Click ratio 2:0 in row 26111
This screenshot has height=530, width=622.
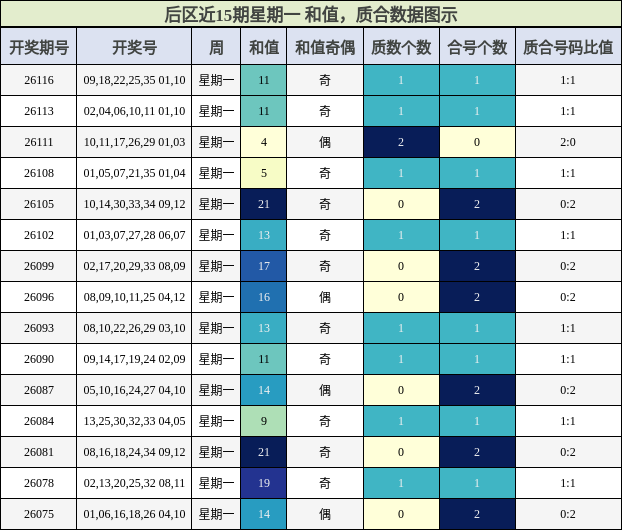[x=568, y=142]
